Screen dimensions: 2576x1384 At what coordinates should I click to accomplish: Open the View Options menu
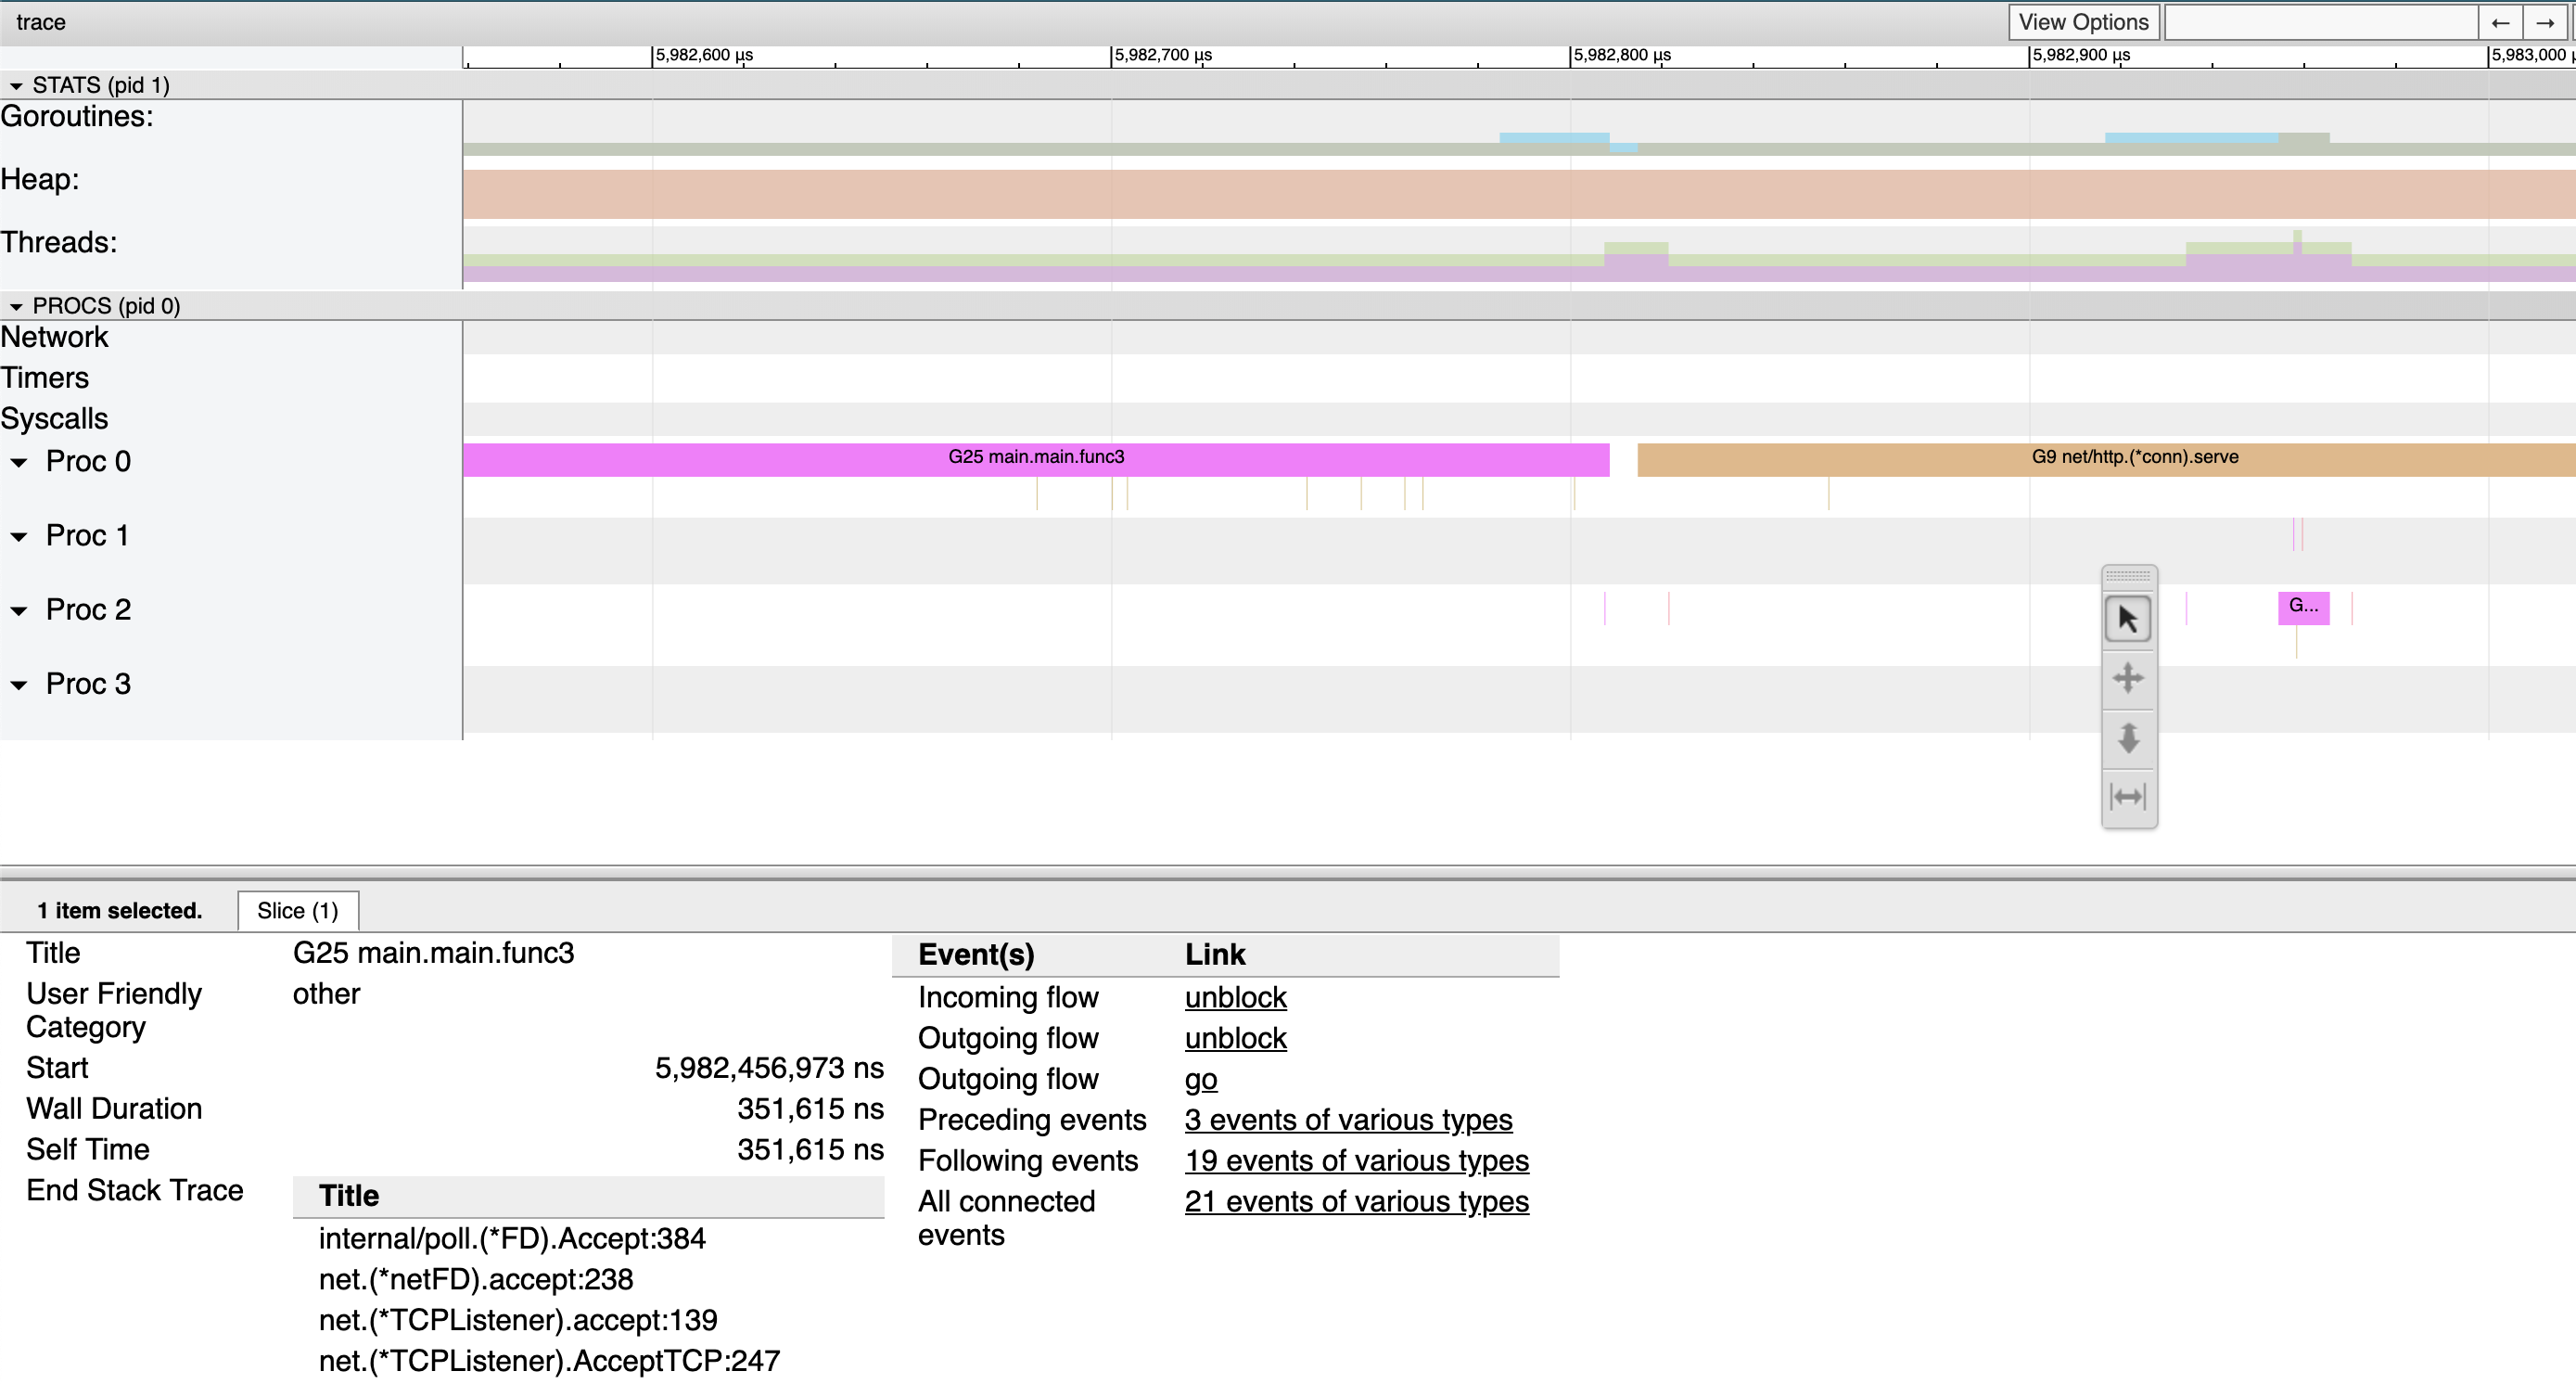click(x=2083, y=22)
